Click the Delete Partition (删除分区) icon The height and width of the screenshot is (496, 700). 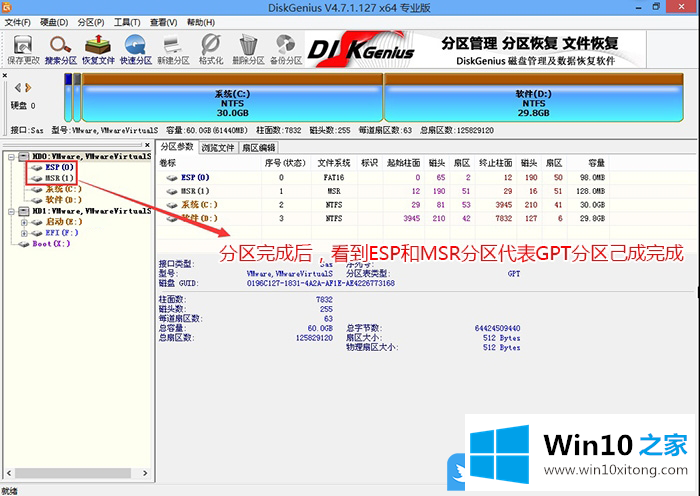click(248, 49)
